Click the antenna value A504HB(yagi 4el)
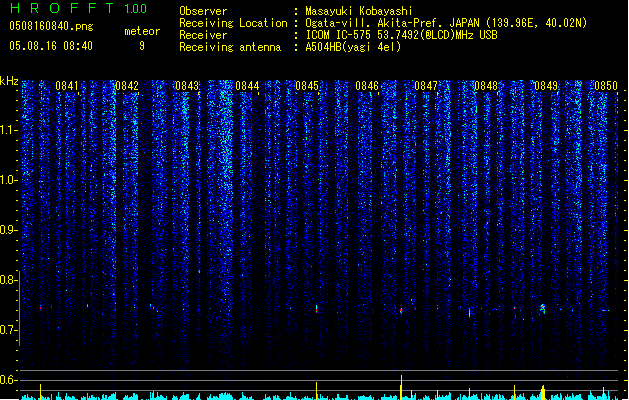 pyautogui.click(x=353, y=47)
